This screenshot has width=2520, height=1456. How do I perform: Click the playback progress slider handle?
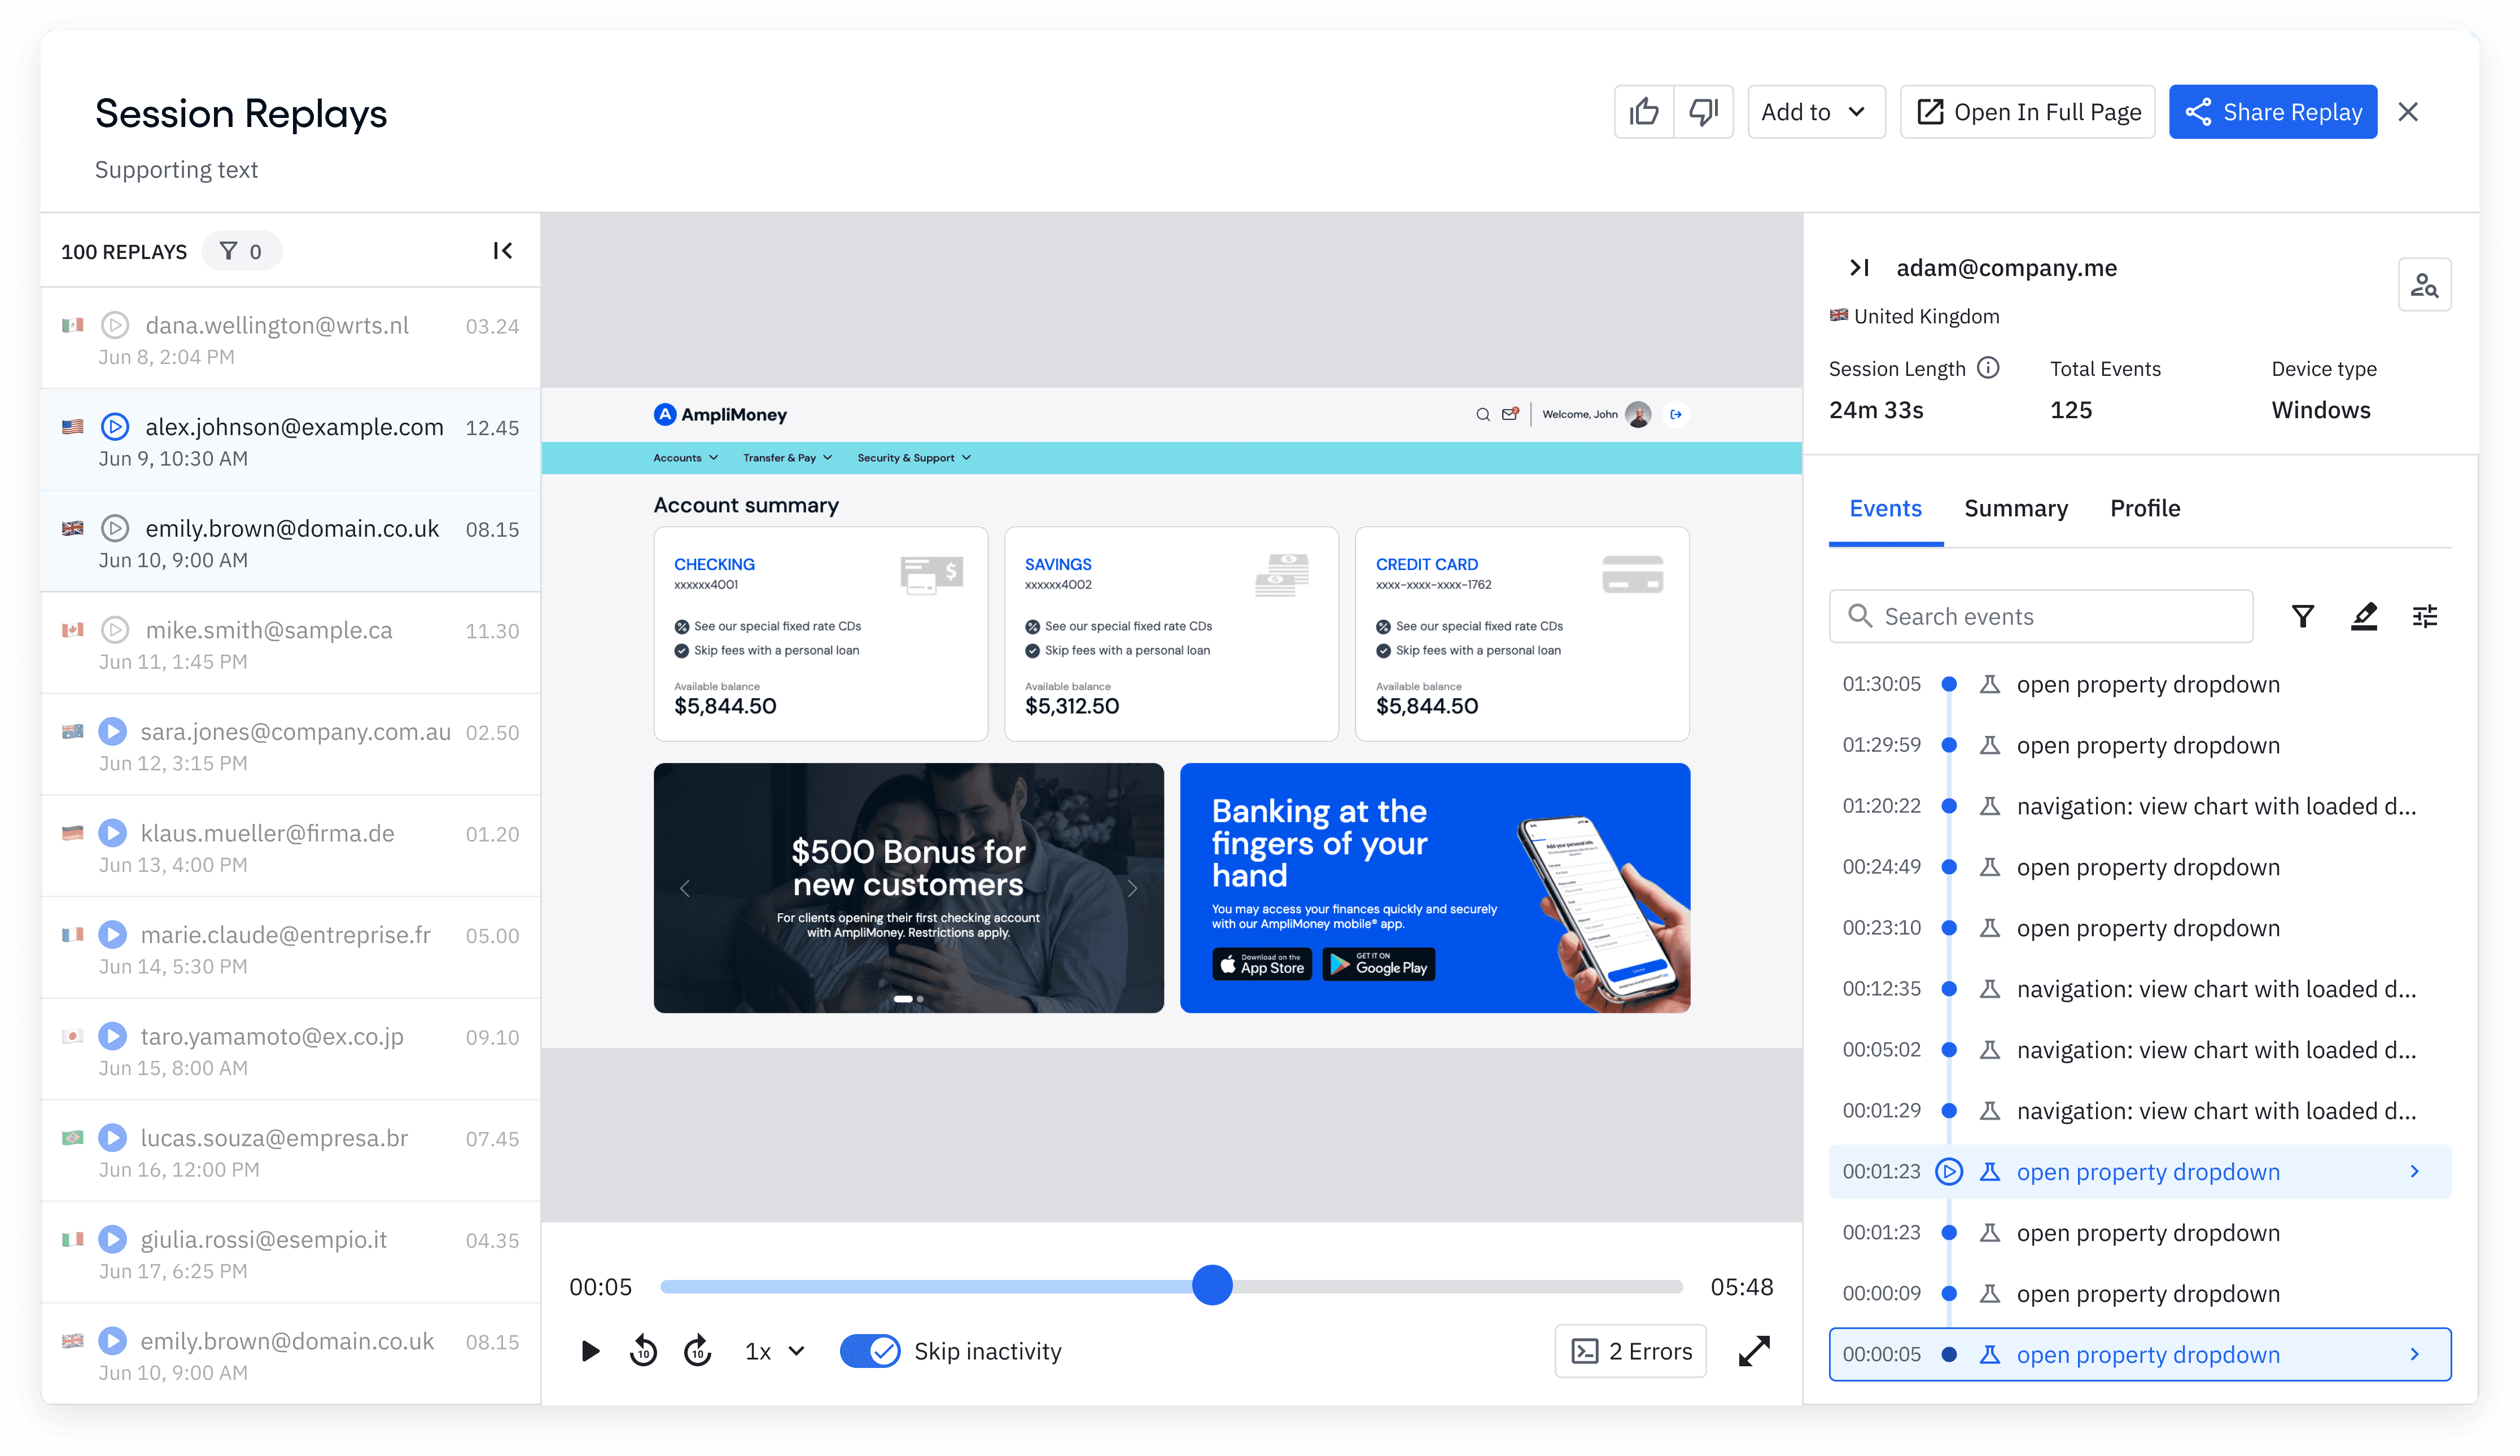pos(1212,1285)
